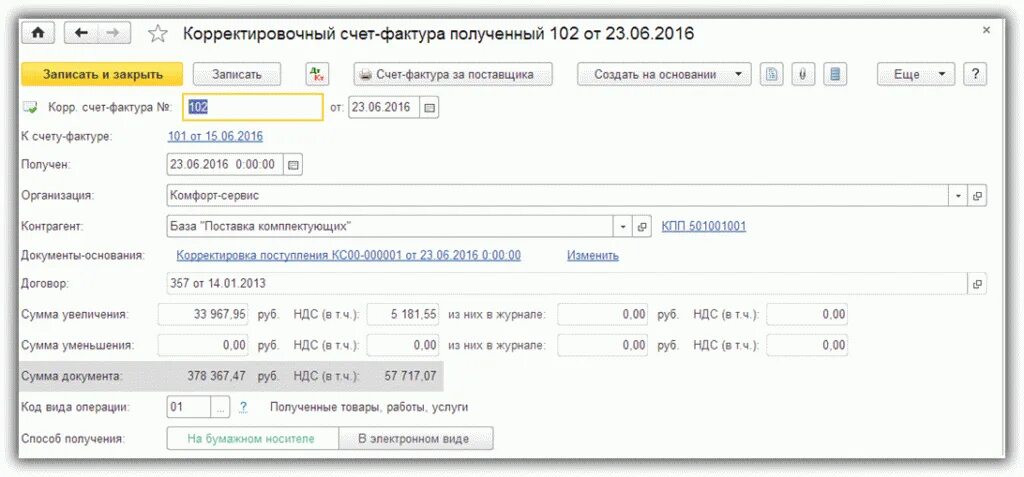Image resolution: width=1024 pixels, height=477 pixels.
Task: Open link 101 от 15.06.2016
Action: coord(215,137)
